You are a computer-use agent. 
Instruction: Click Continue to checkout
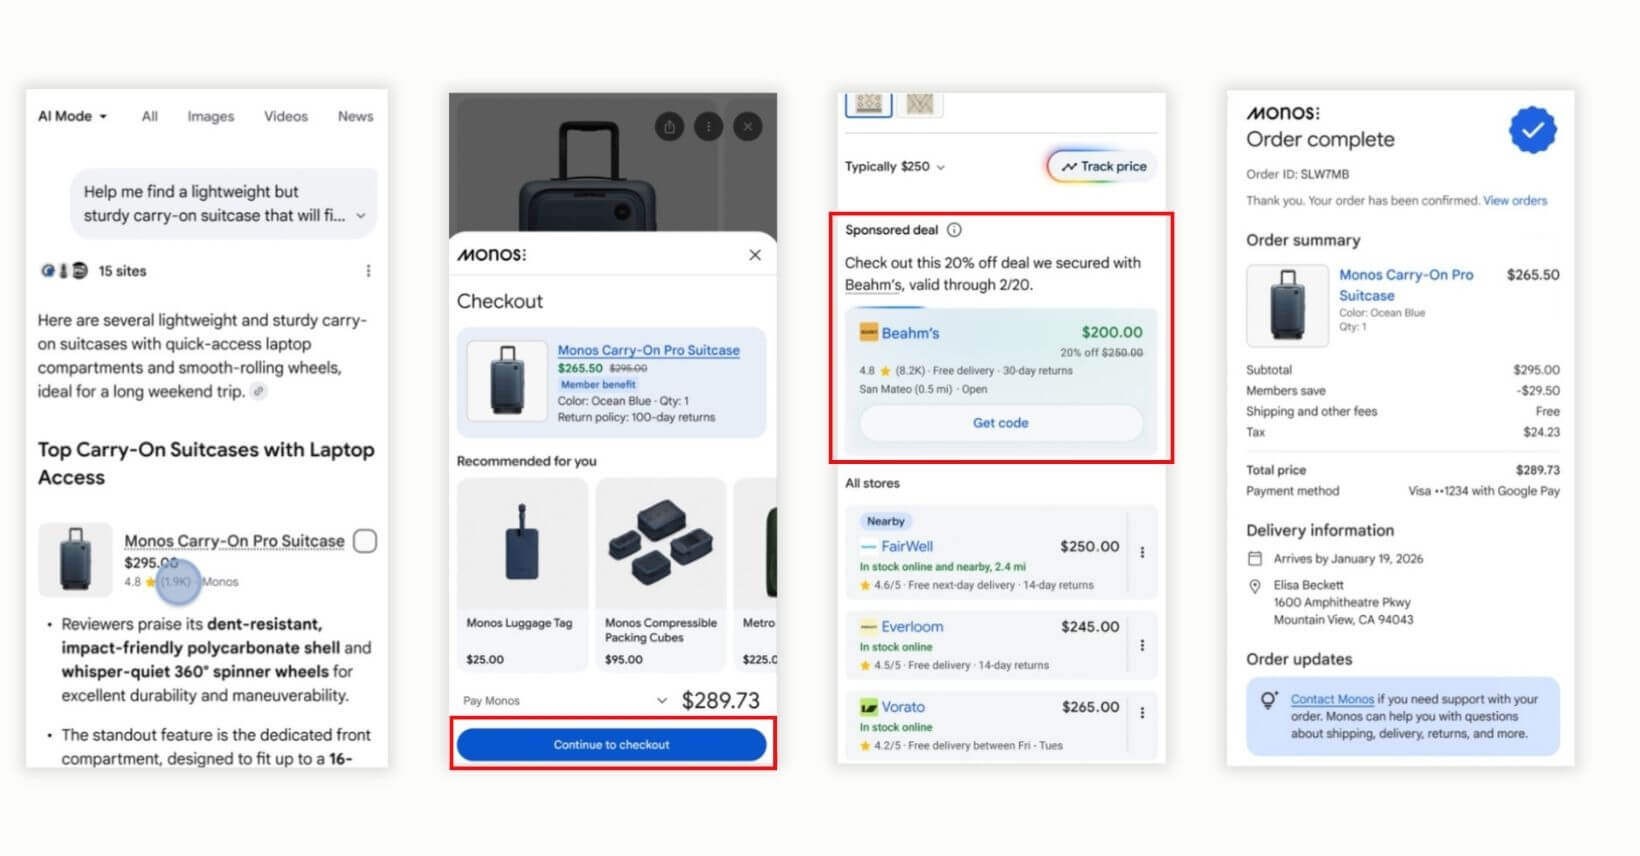(x=613, y=744)
